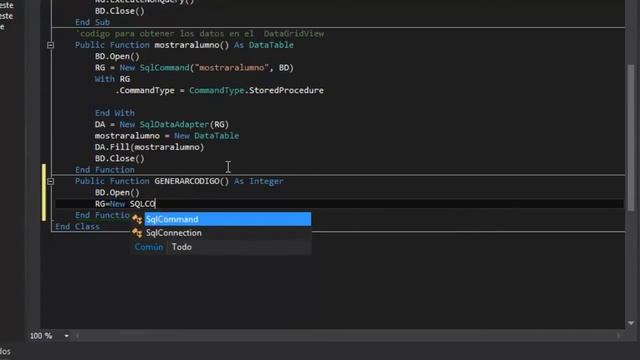640x360 pixels.
Task: Click the horizontal scrollbar at the editor bottom
Action: [x=347, y=336]
